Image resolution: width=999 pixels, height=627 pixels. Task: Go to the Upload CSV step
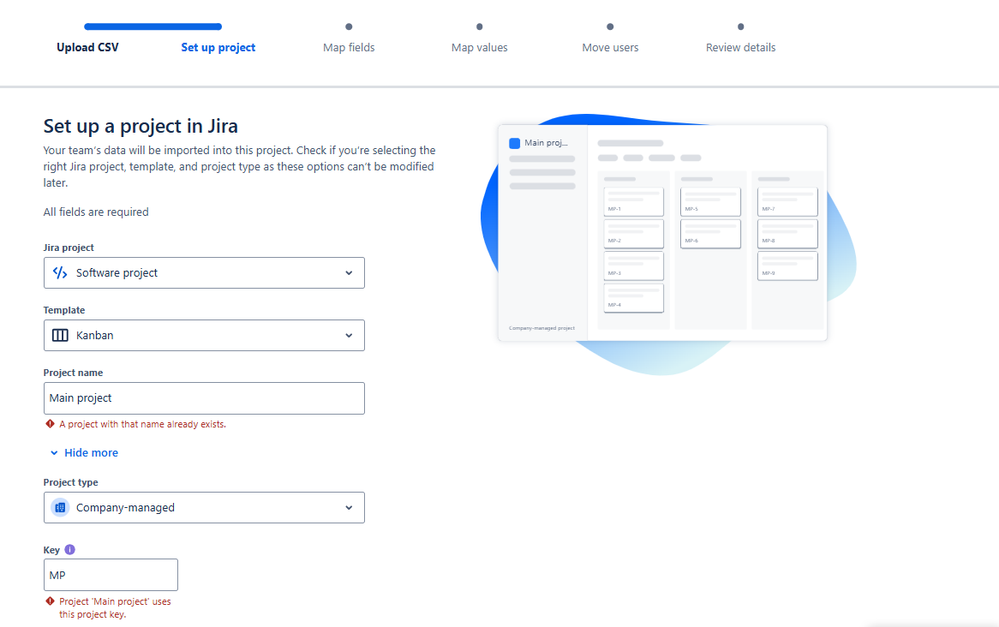point(87,47)
